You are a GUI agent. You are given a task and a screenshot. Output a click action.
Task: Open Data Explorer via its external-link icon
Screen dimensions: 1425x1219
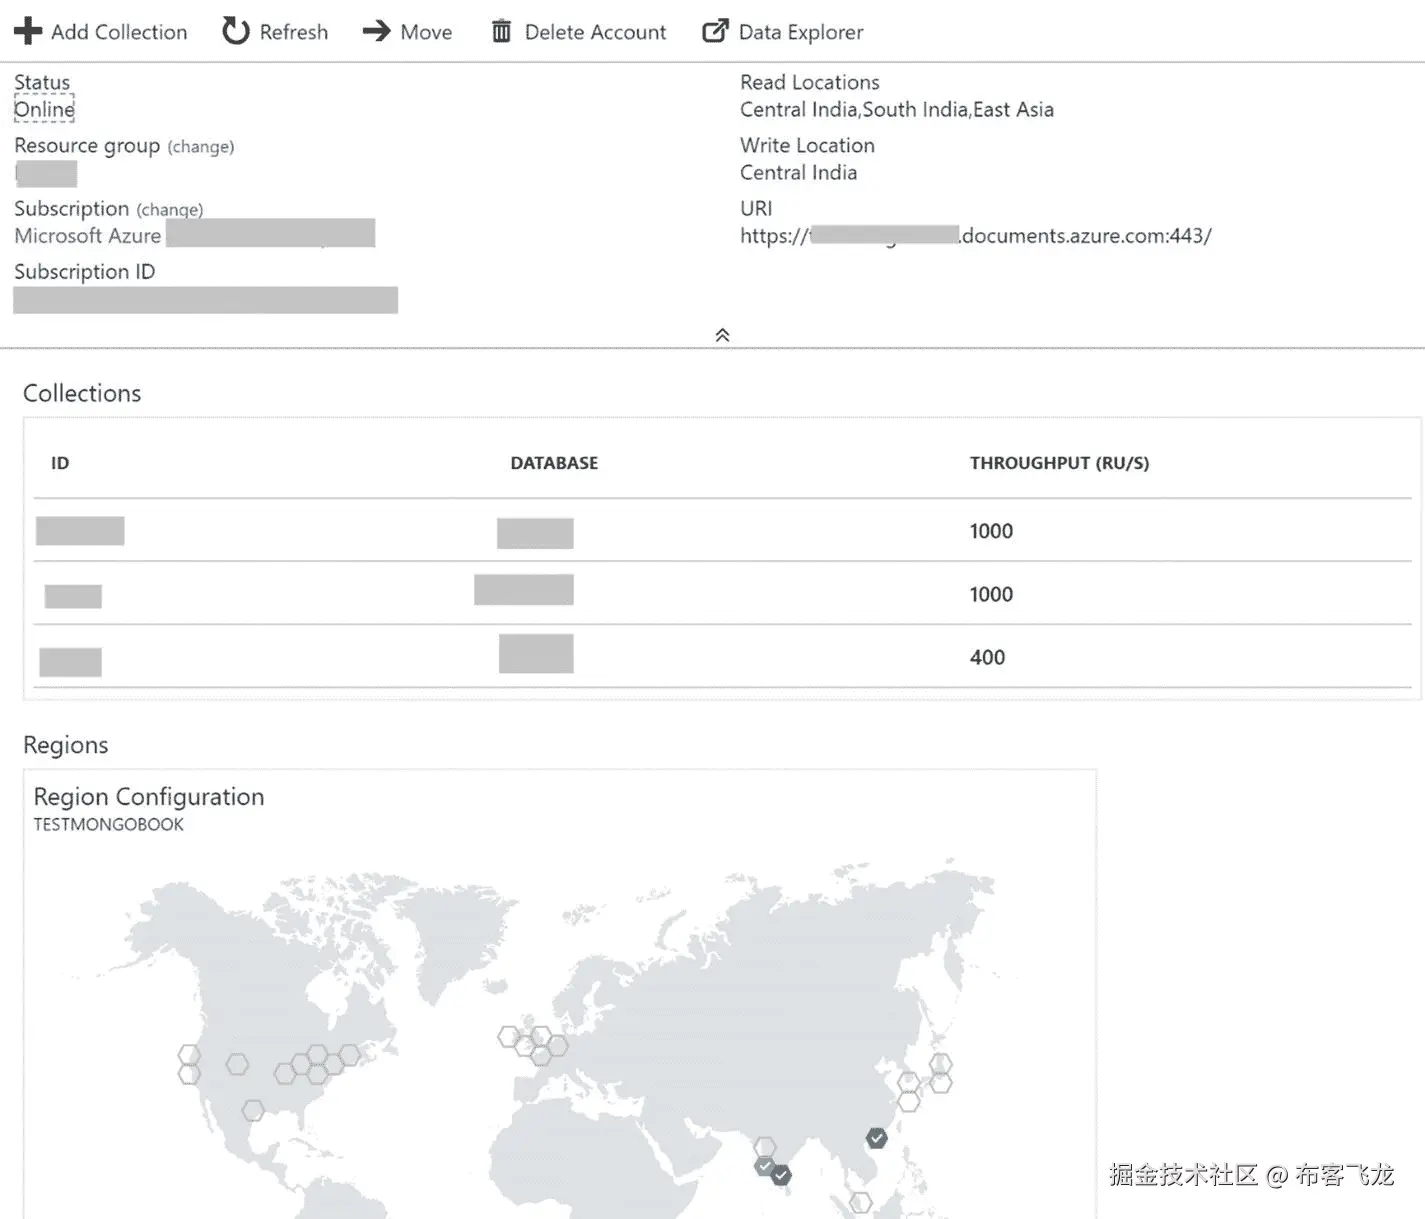[x=714, y=31]
